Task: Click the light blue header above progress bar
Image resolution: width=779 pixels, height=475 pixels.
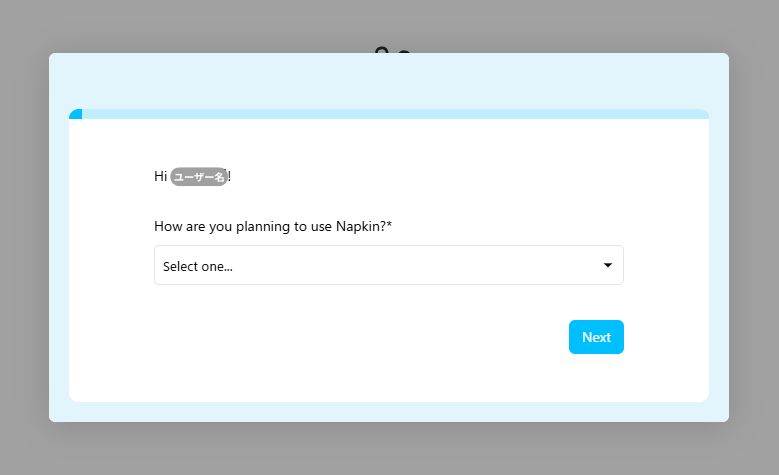Action: coord(389,81)
